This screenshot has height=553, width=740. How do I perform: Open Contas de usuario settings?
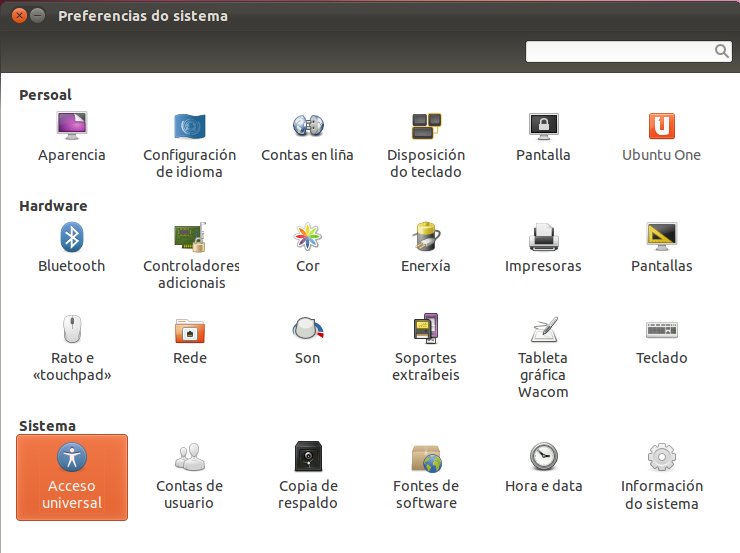tap(189, 476)
